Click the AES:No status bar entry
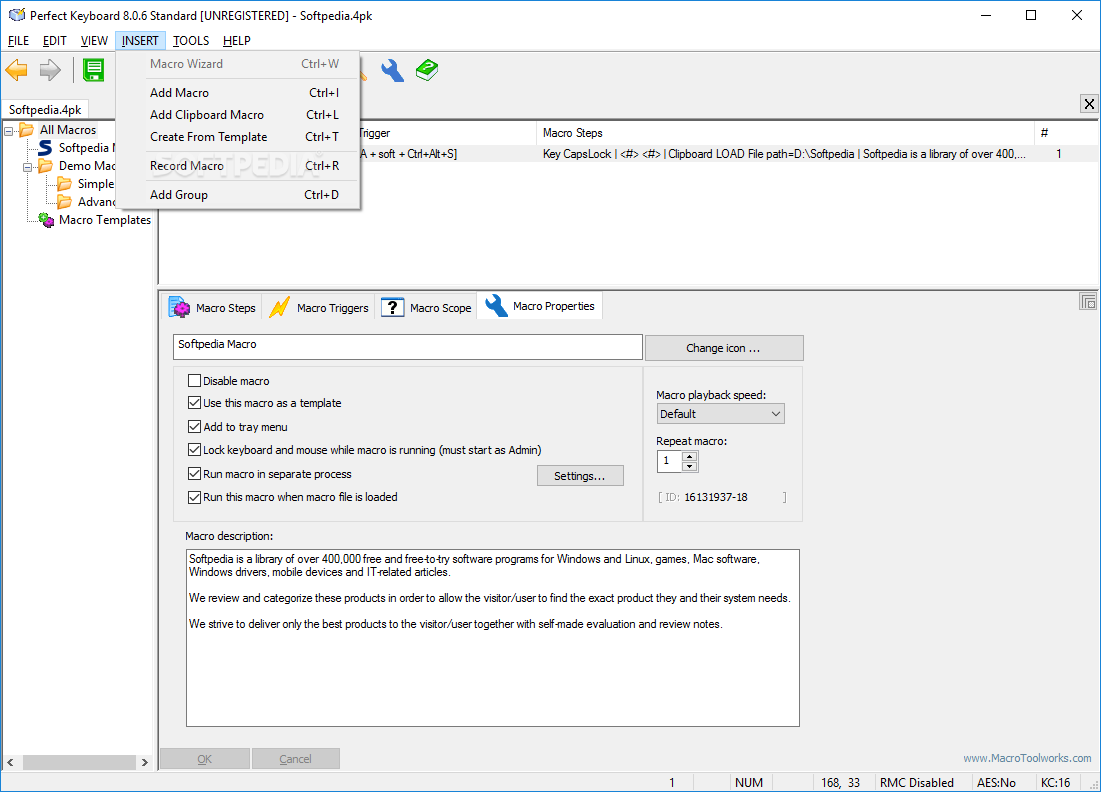1101x792 pixels. pos(996,782)
